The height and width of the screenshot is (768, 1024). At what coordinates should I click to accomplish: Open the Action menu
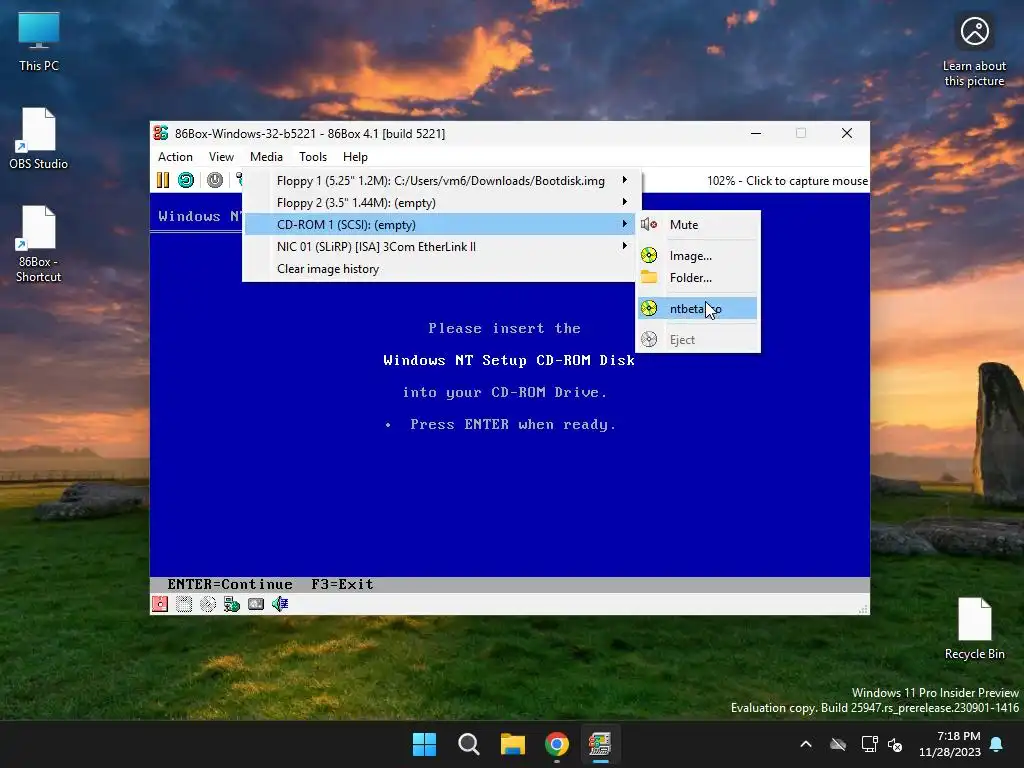(x=175, y=157)
